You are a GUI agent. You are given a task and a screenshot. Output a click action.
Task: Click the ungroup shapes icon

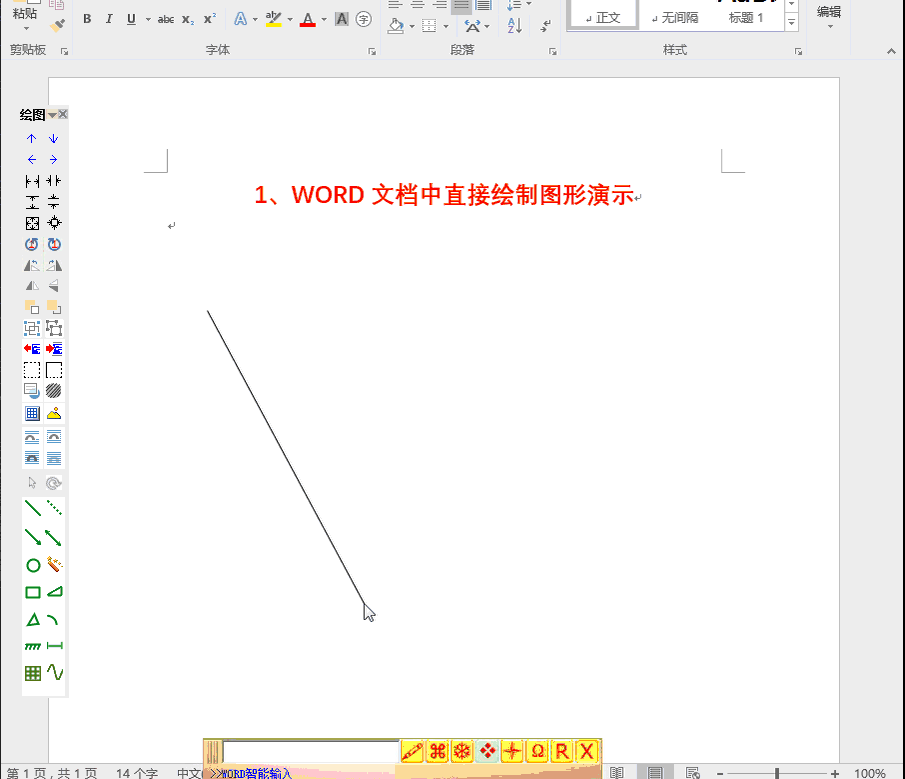click(54, 328)
